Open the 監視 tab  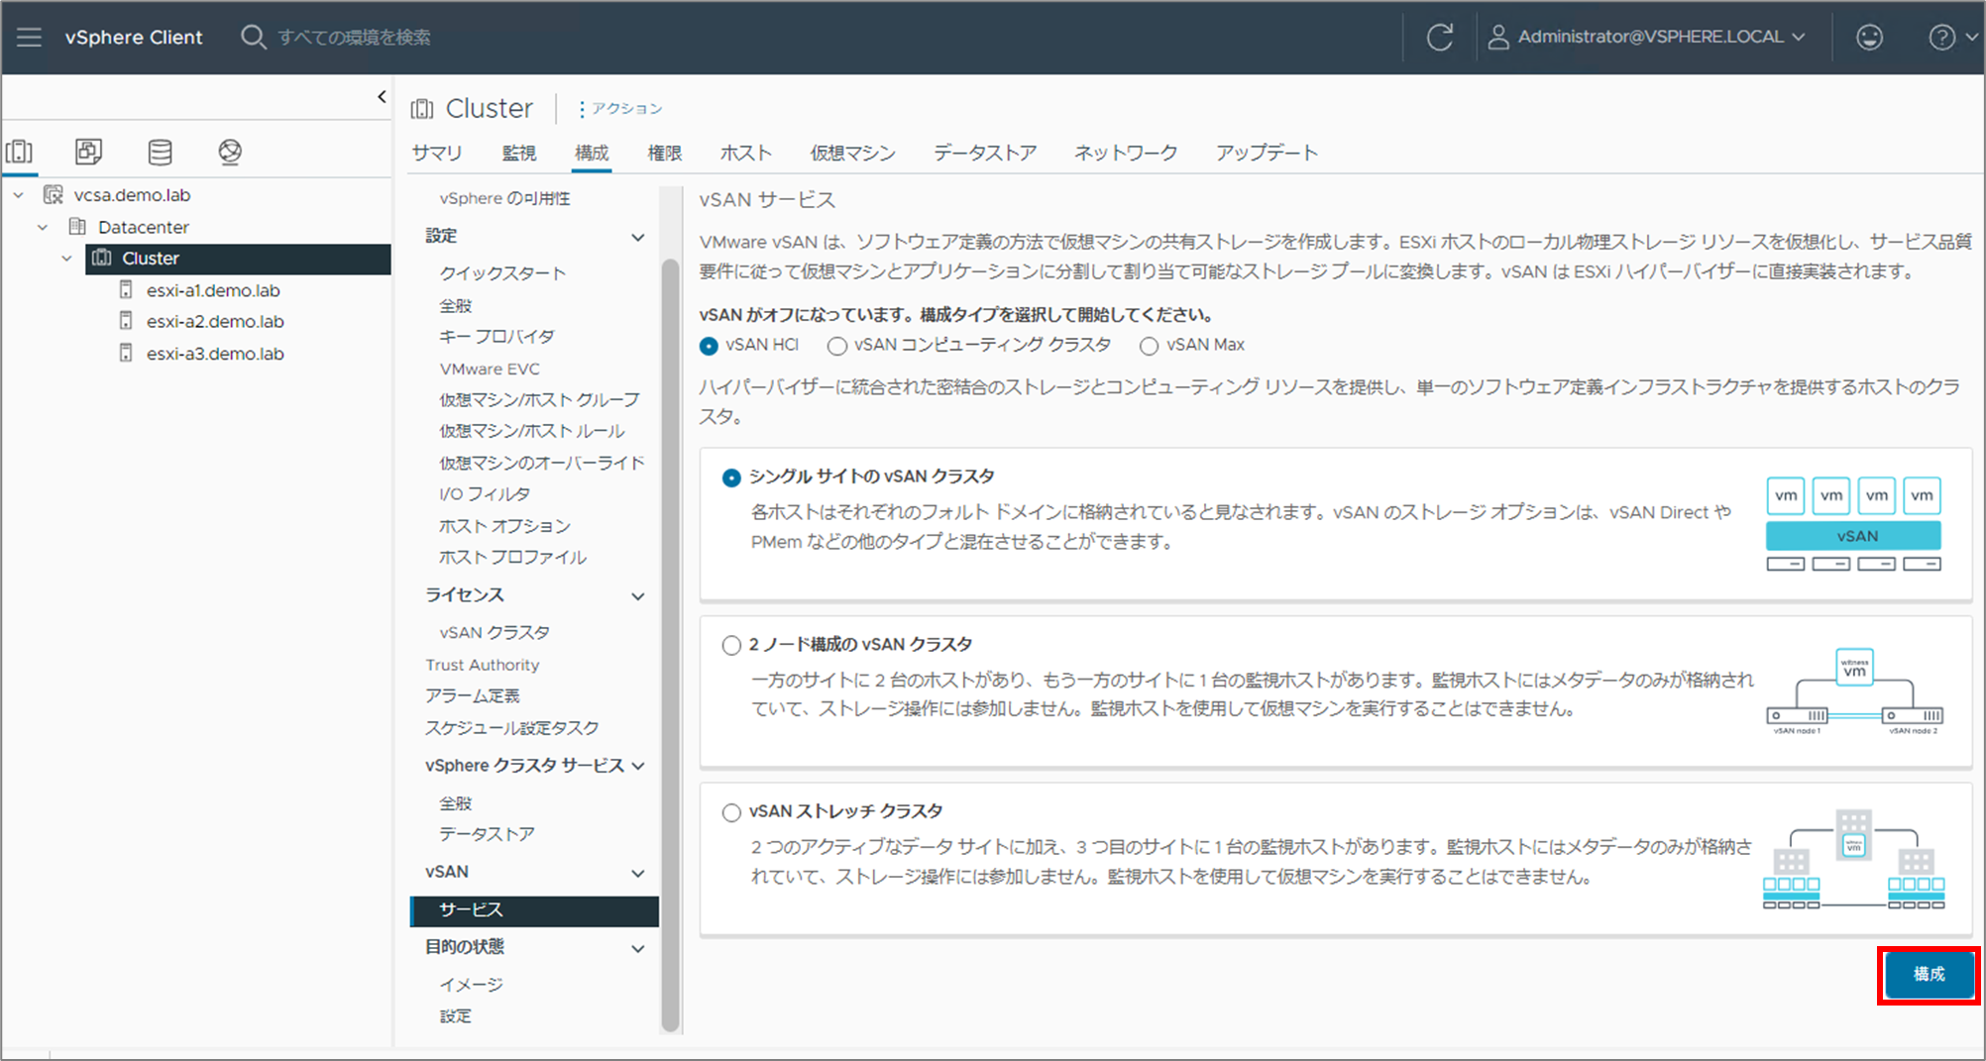click(x=519, y=153)
